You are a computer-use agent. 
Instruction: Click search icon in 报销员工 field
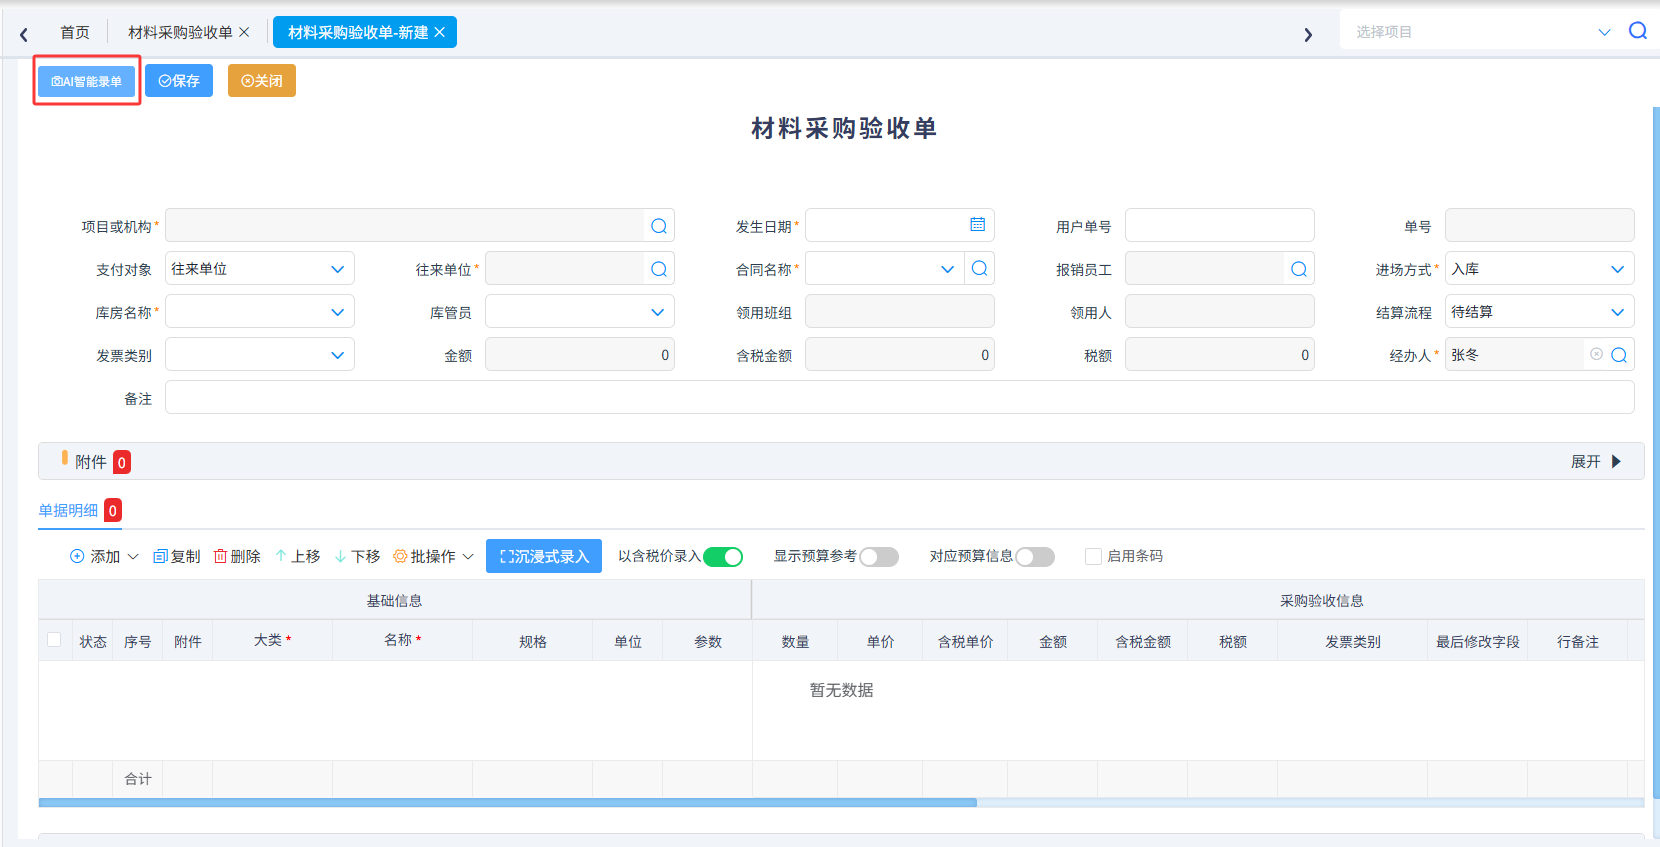pyautogui.click(x=1299, y=269)
